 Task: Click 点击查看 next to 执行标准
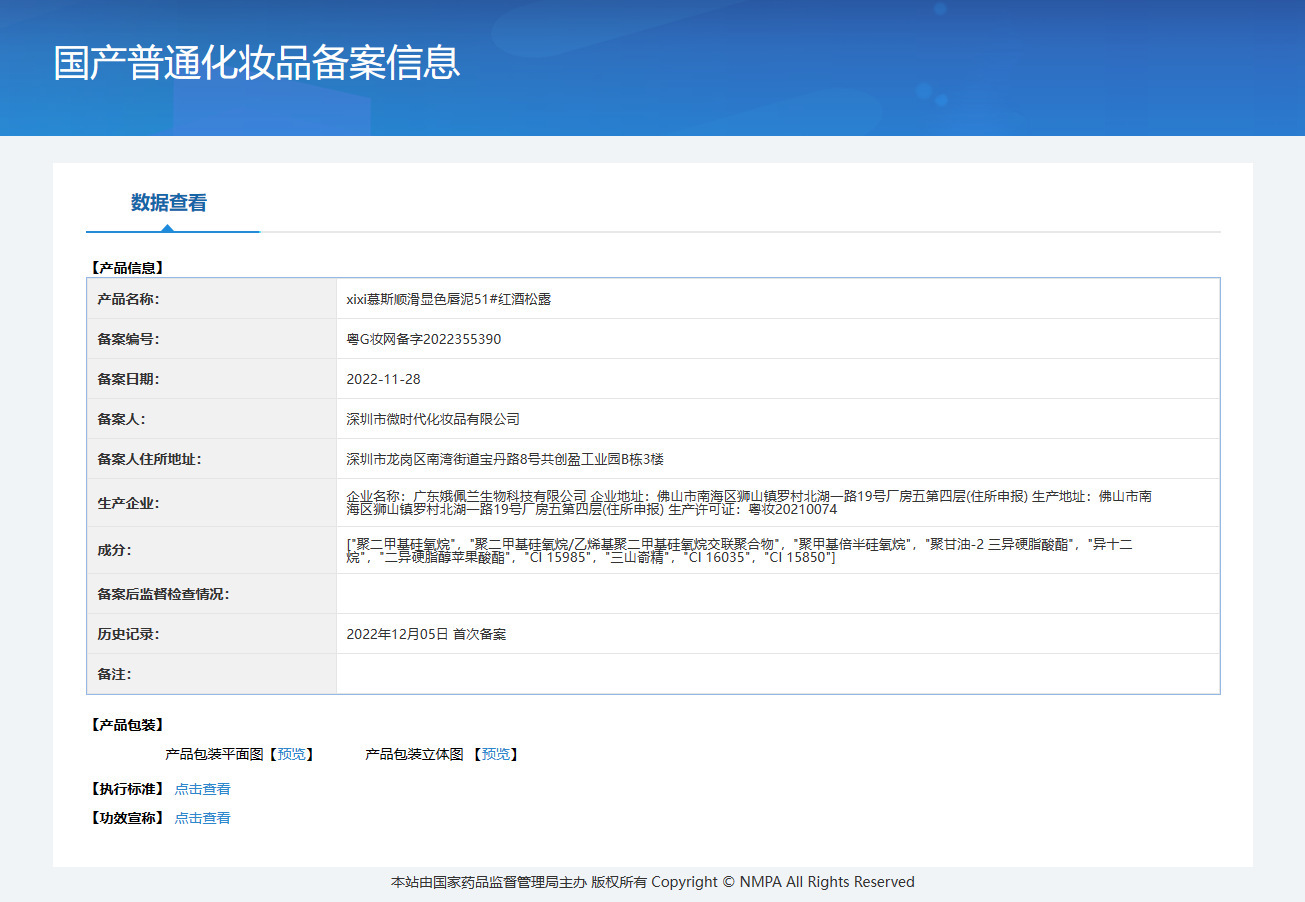(202, 789)
